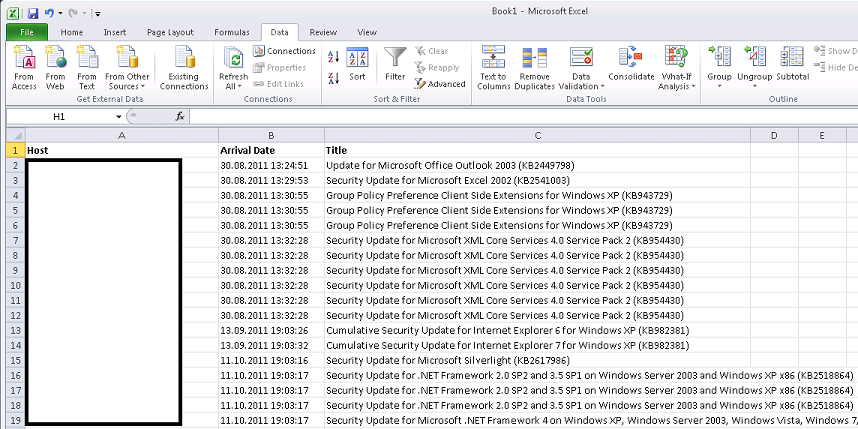Toggle the Filter funnel
This screenshot has width=858, height=429.
pos(395,65)
